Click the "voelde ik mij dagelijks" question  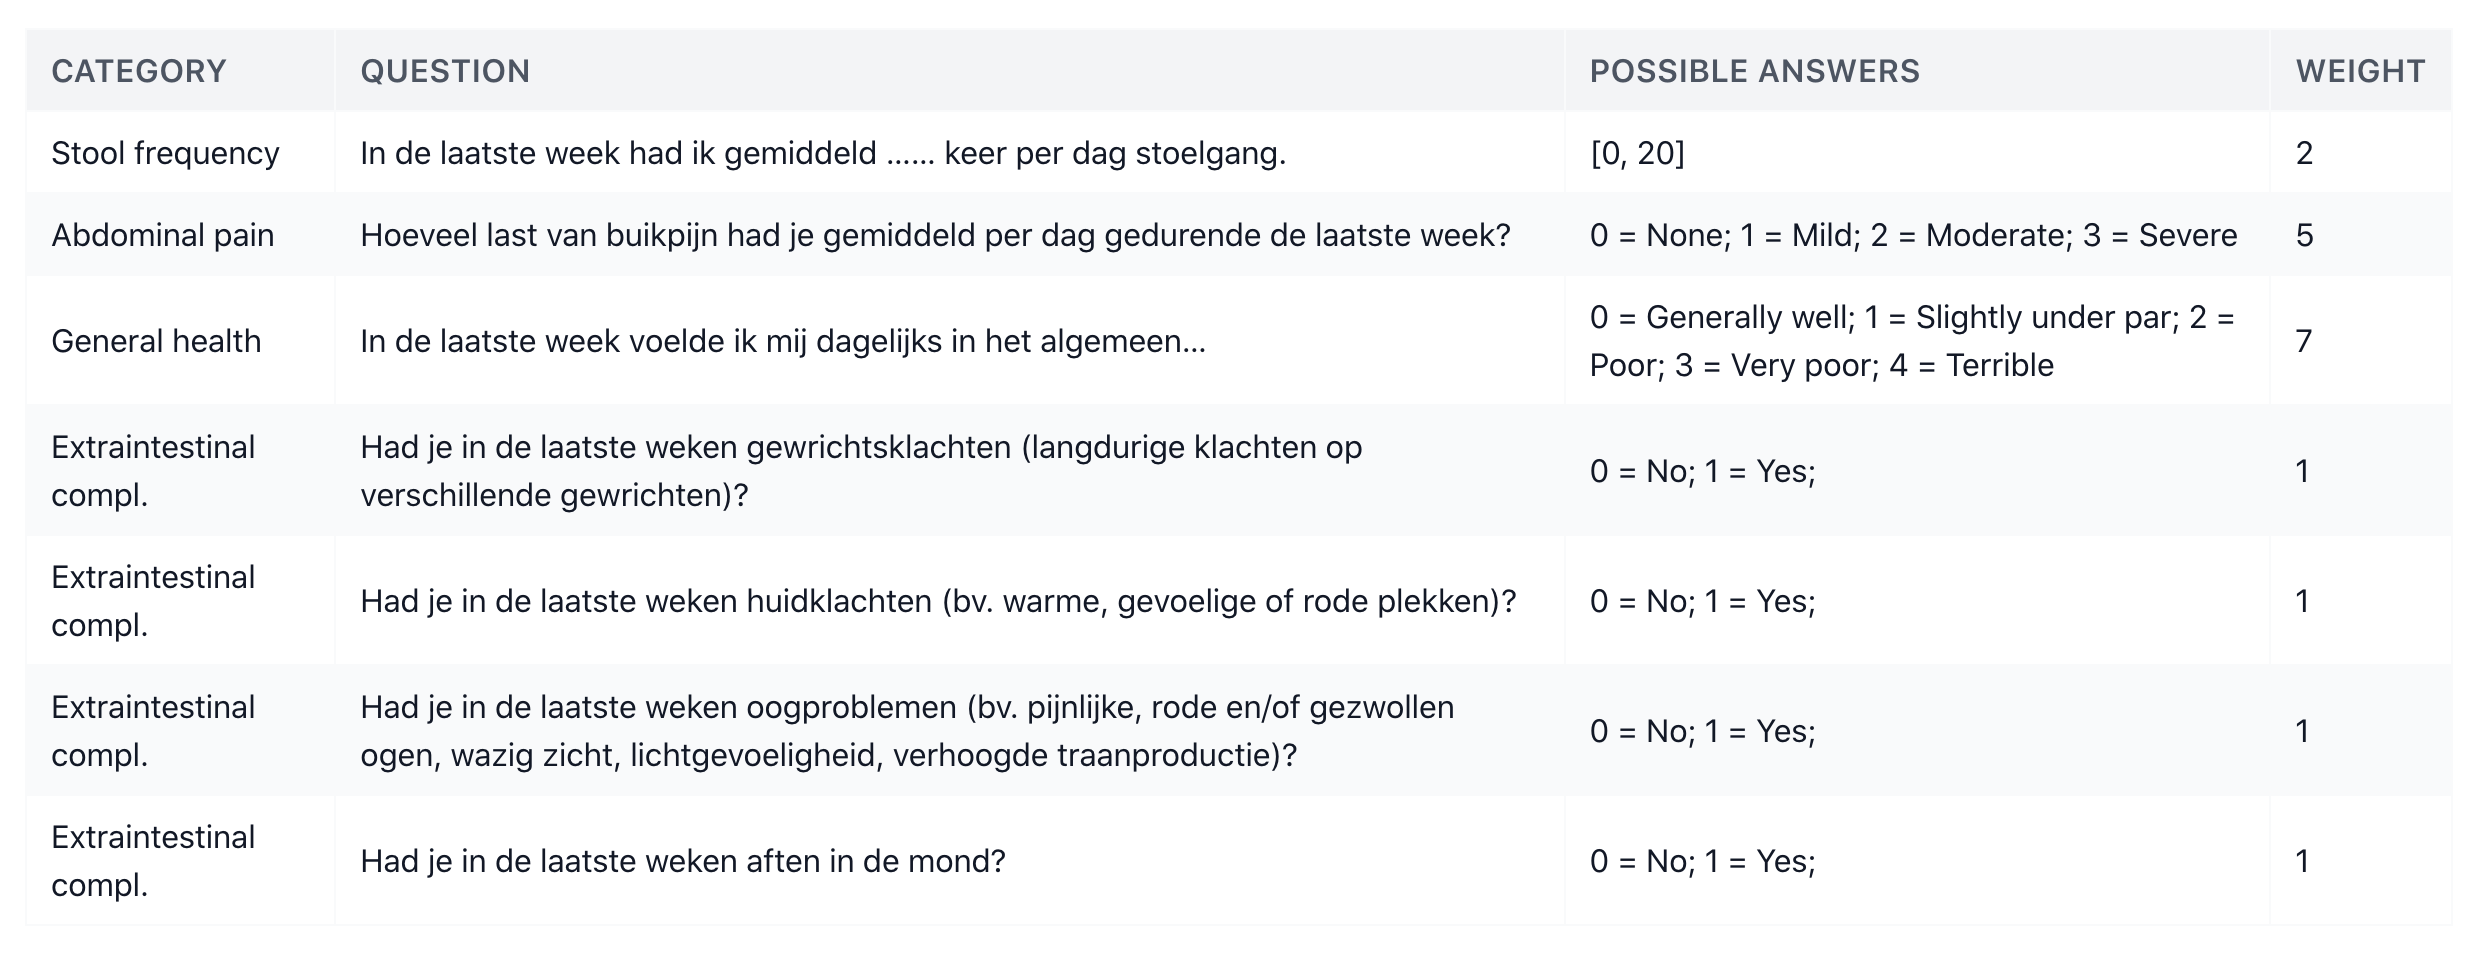pyautogui.click(x=782, y=341)
